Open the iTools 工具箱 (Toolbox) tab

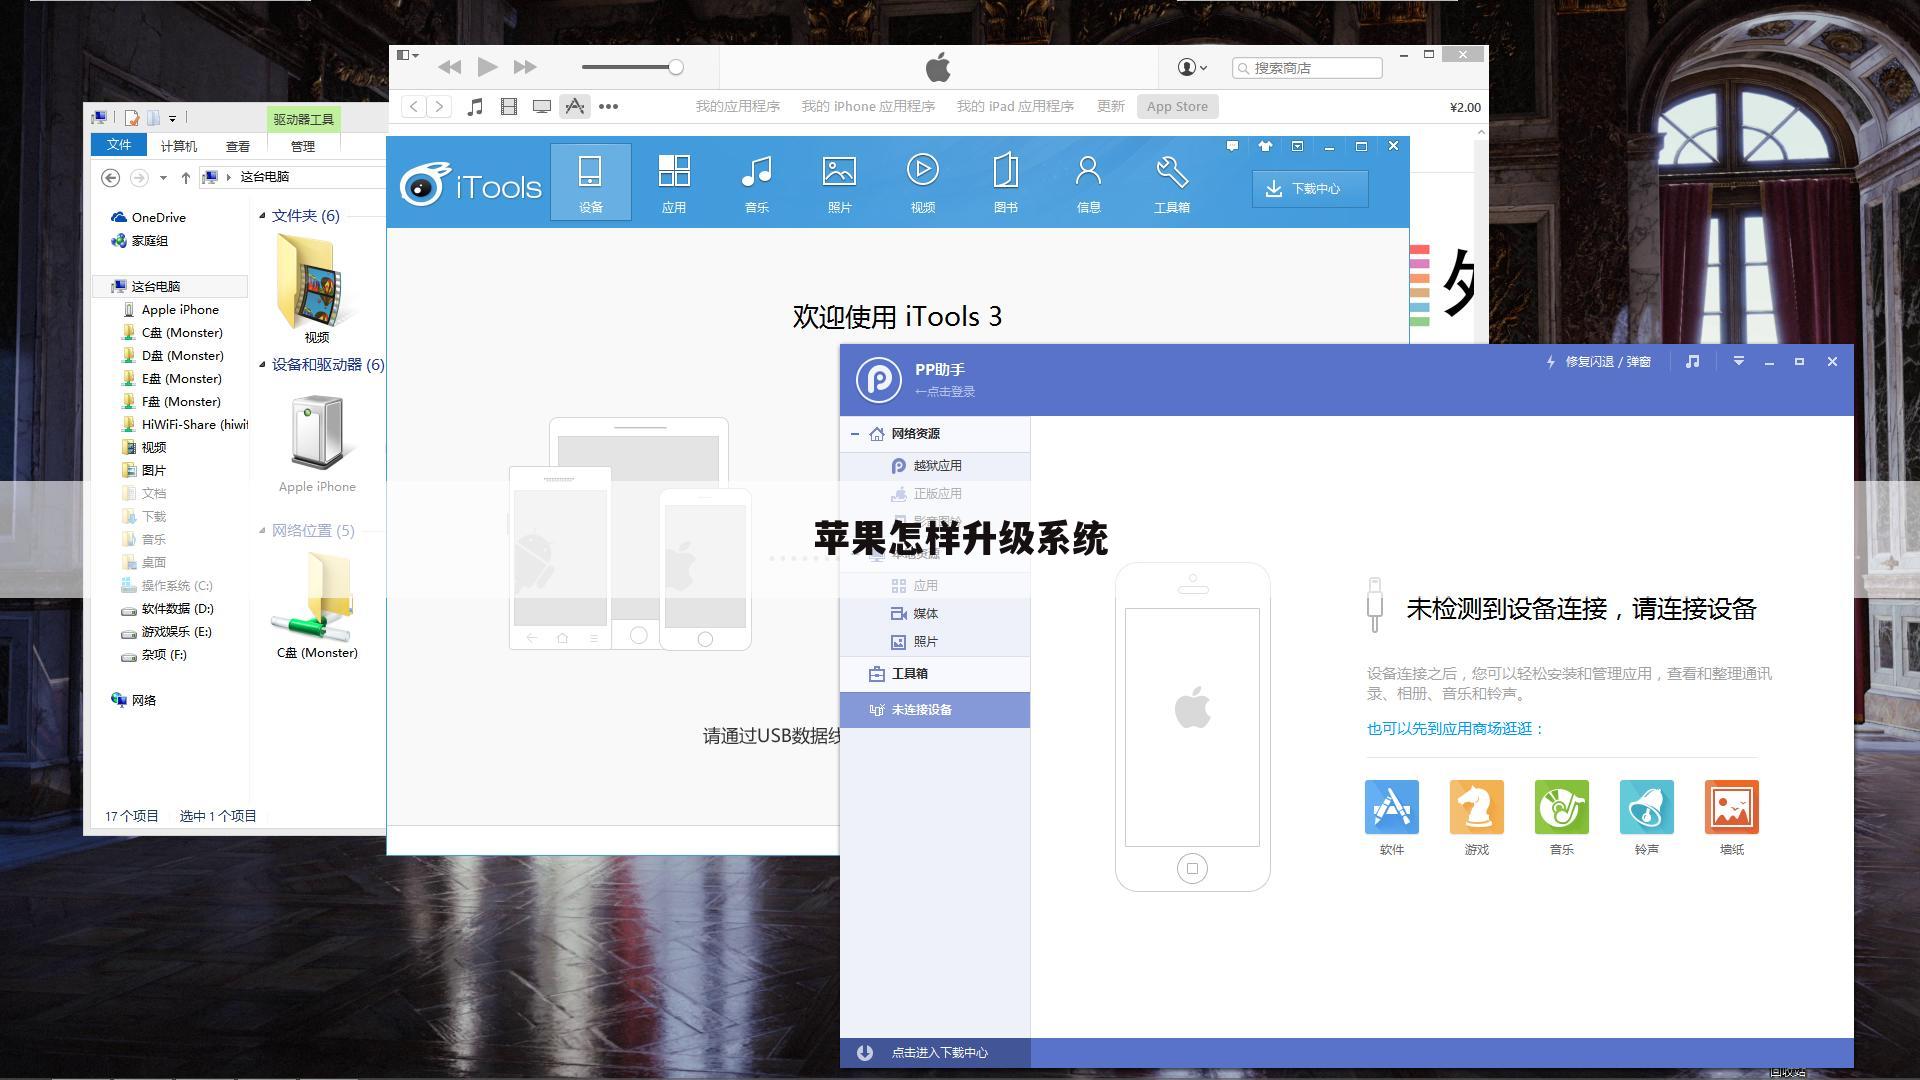[1171, 182]
